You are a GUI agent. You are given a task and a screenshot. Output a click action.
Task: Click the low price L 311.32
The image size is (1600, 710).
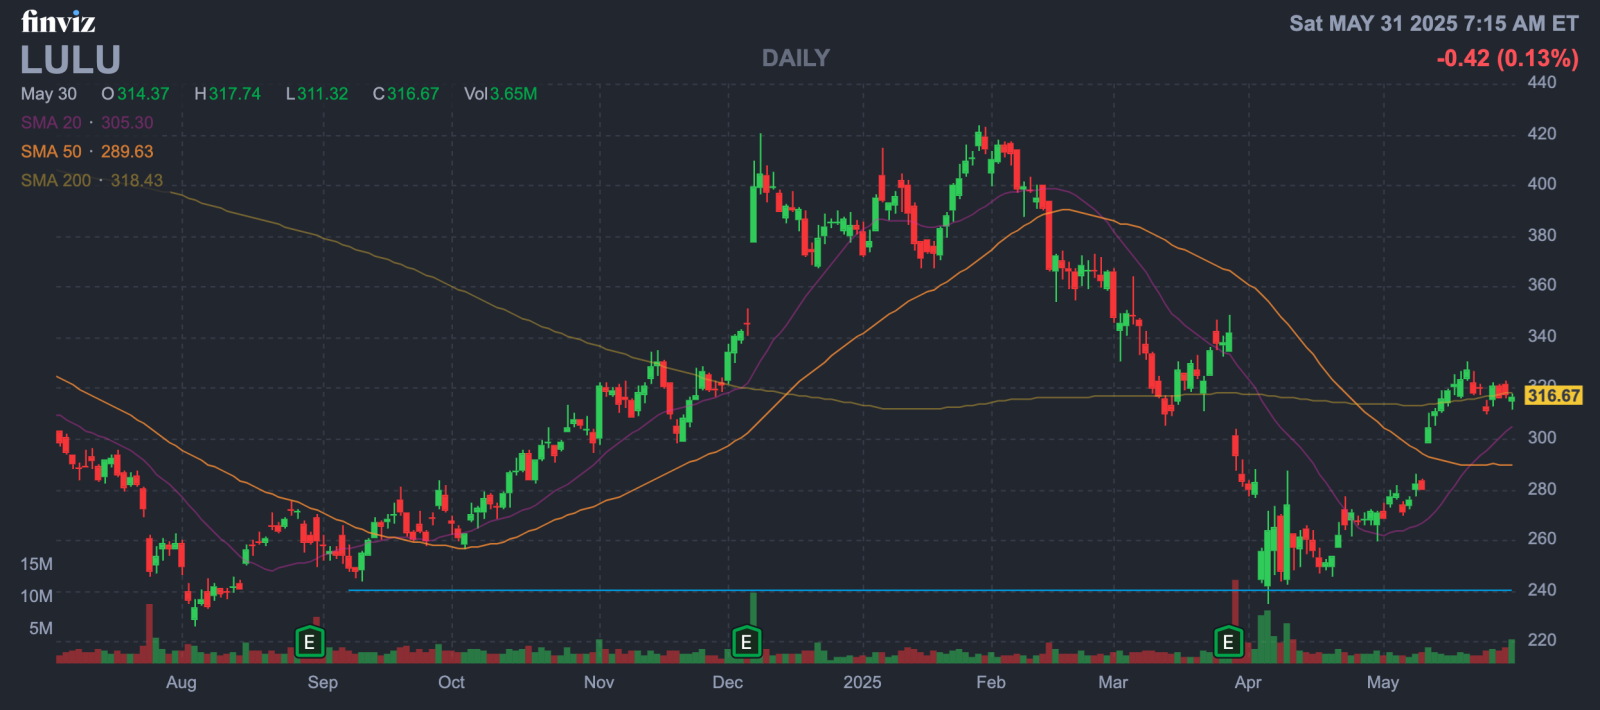point(317,93)
